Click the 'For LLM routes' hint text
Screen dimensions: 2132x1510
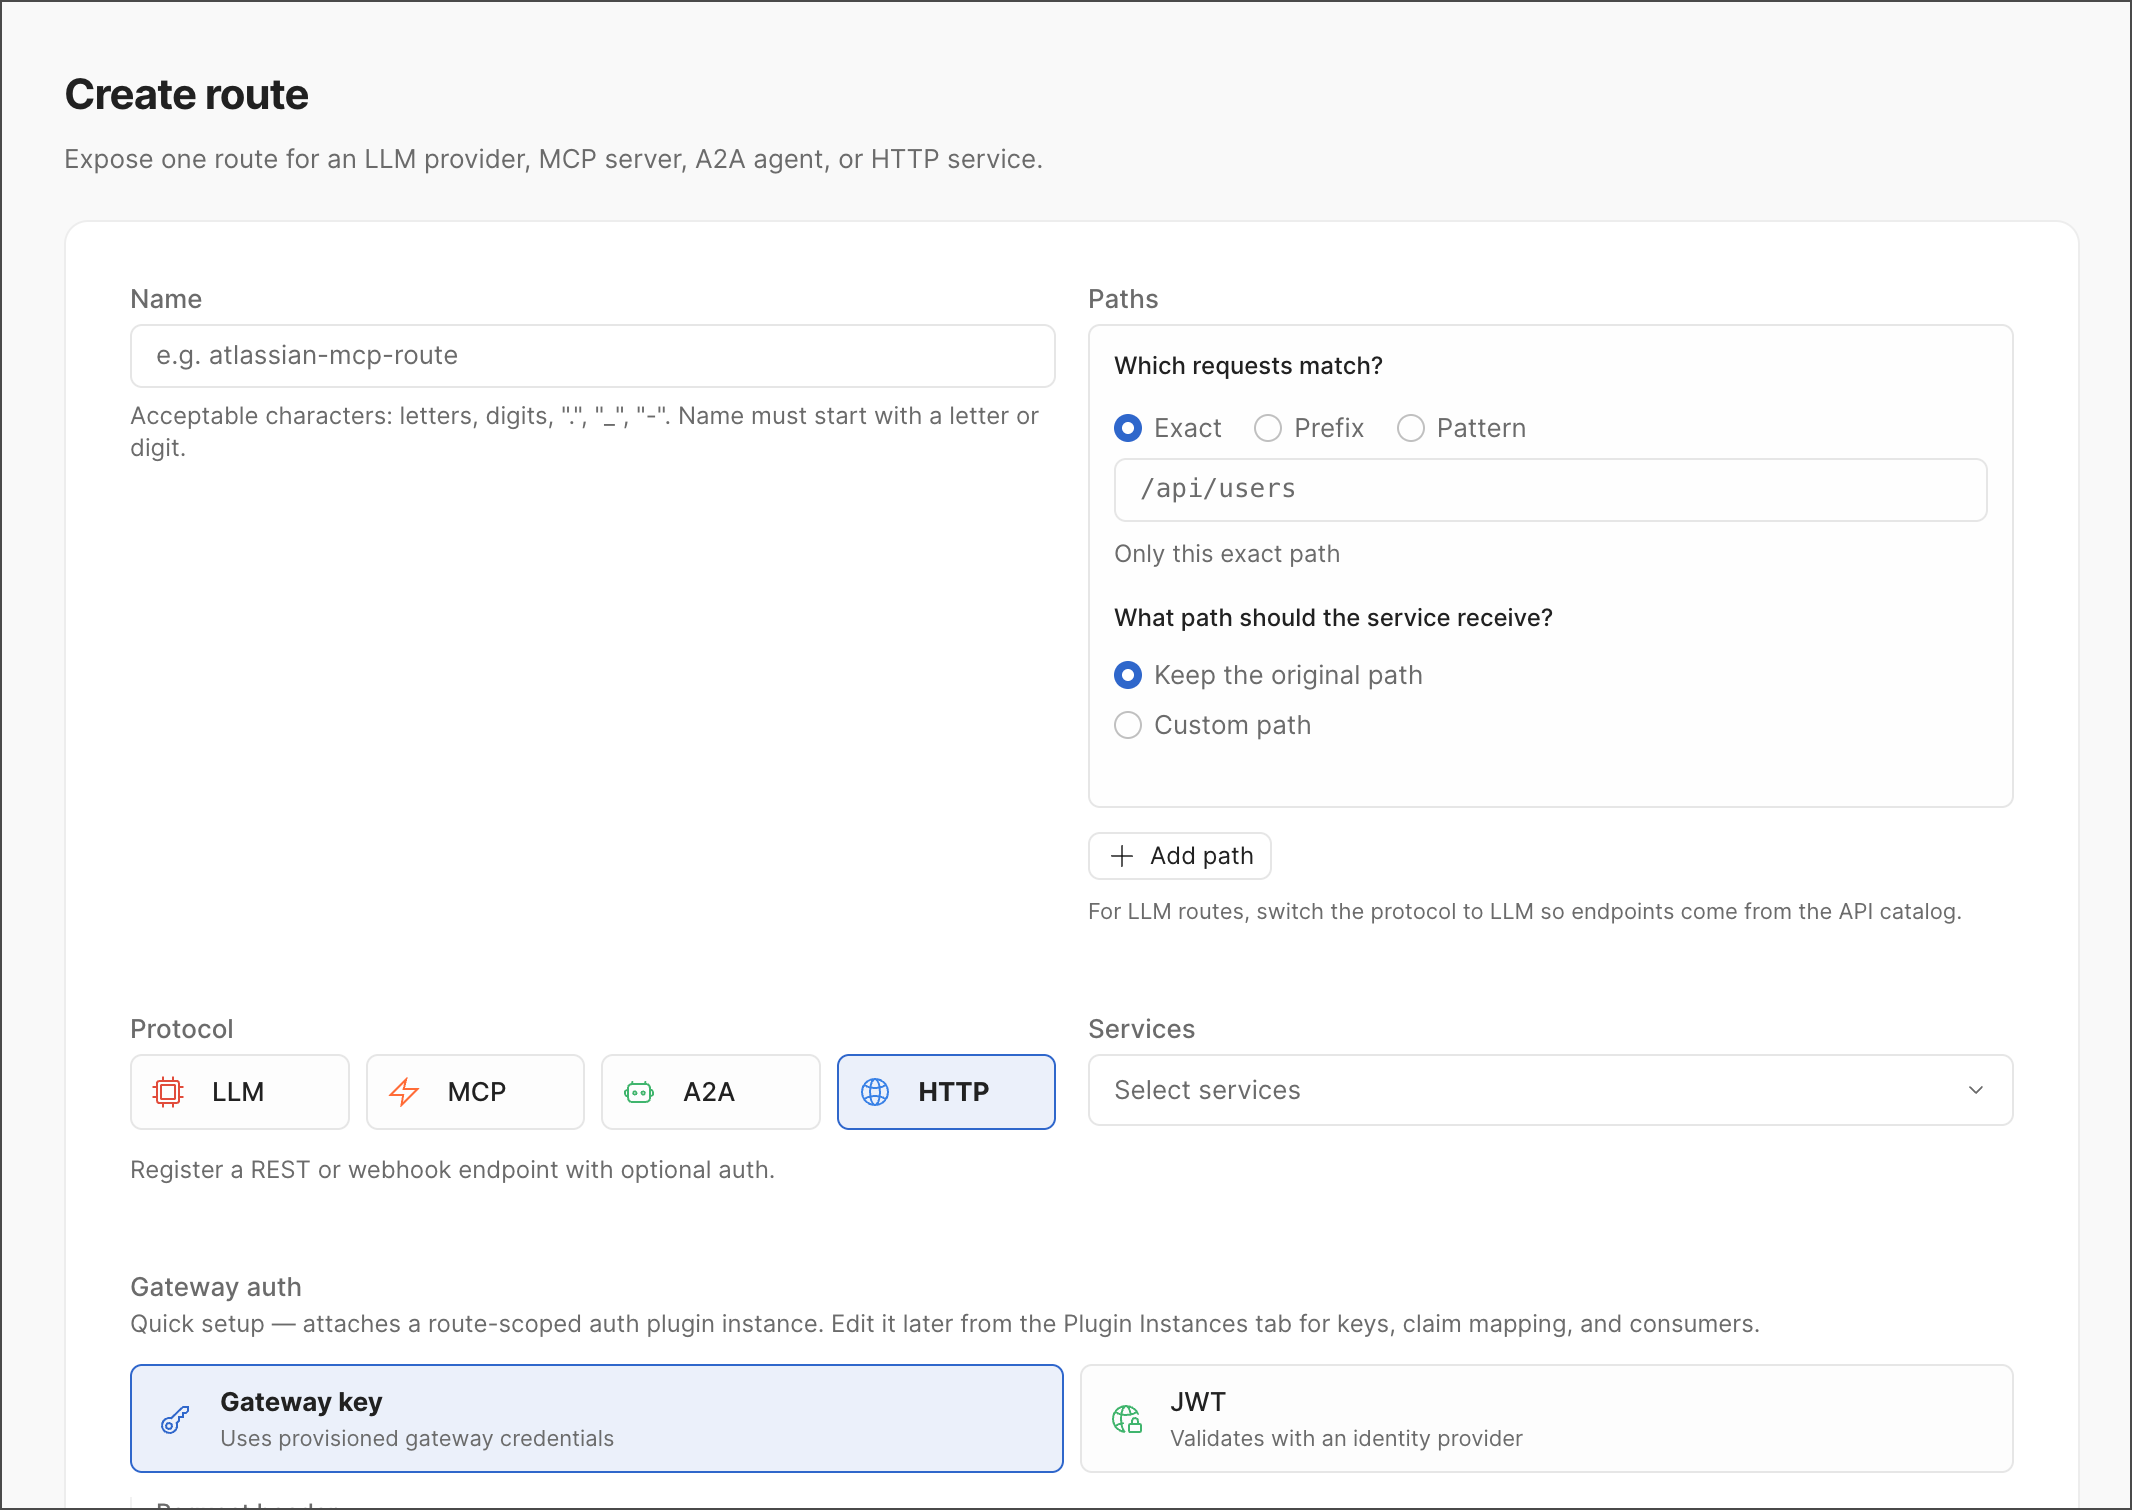pyautogui.click(x=1525, y=912)
